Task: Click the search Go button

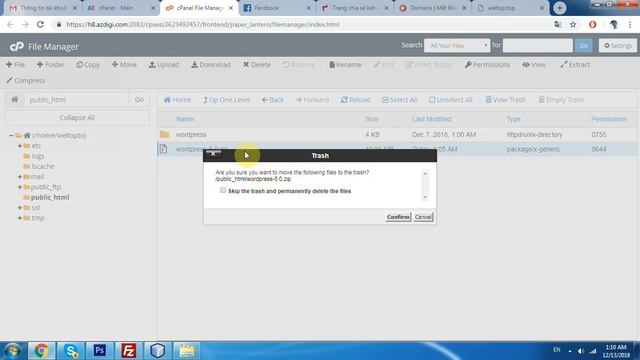Action: pyautogui.click(x=583, y=45)
